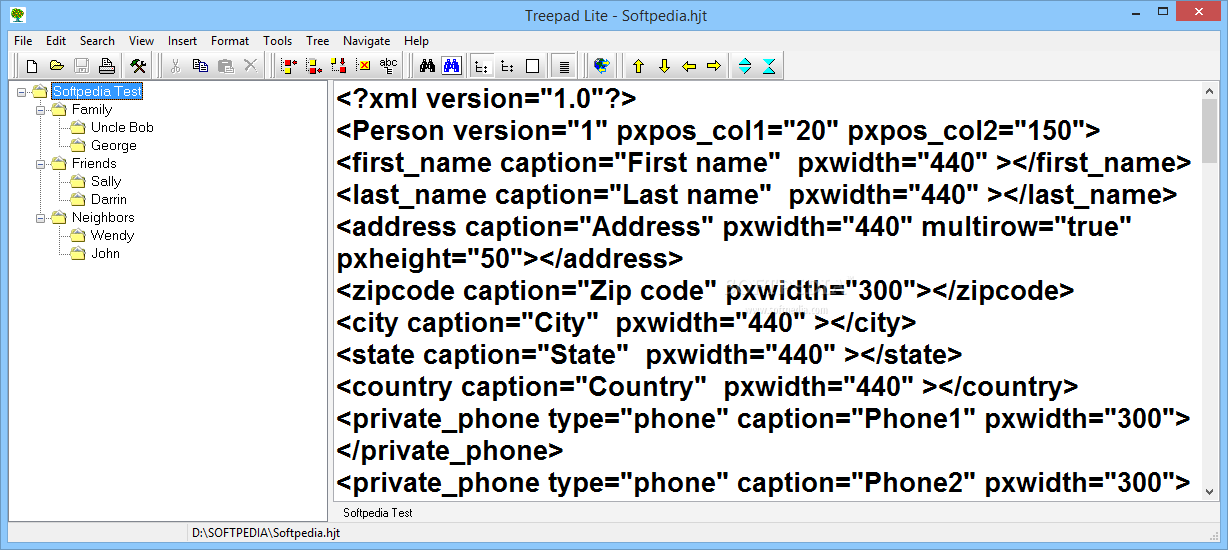Click the first red node insert icon
The image size is (1228, 550).
coord(289,66)
